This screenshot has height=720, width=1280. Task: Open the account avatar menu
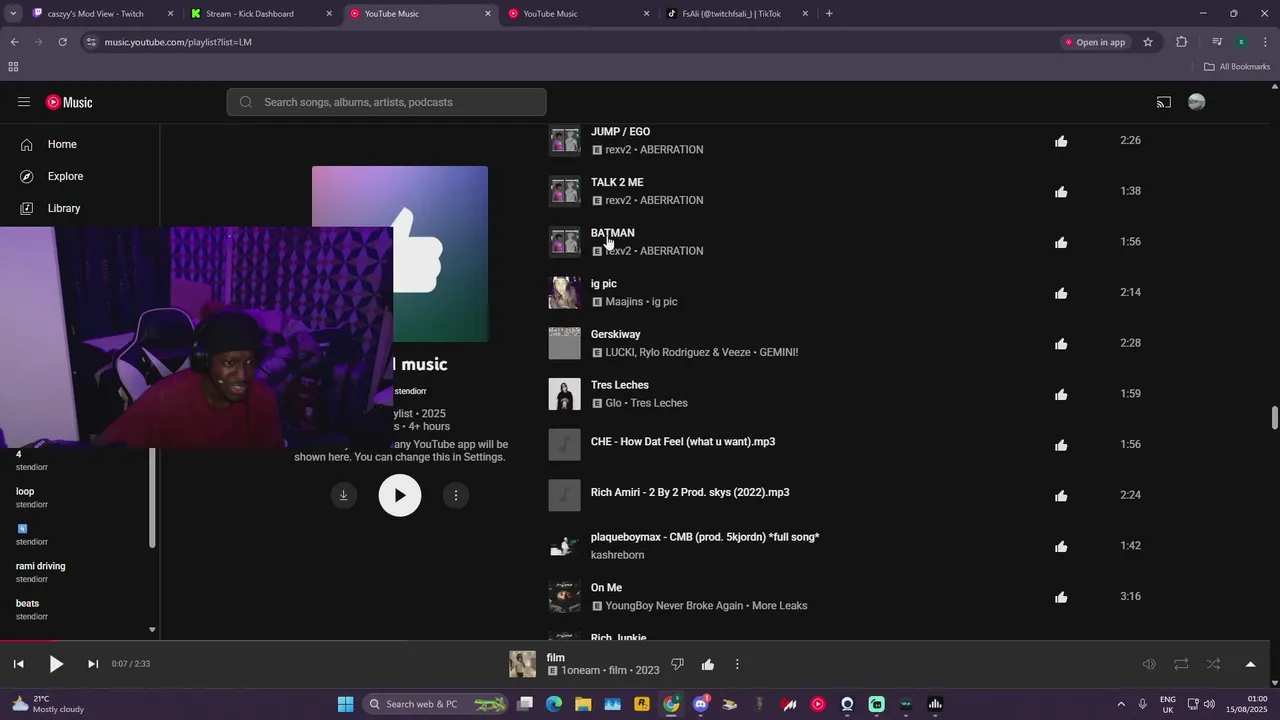1196,102
